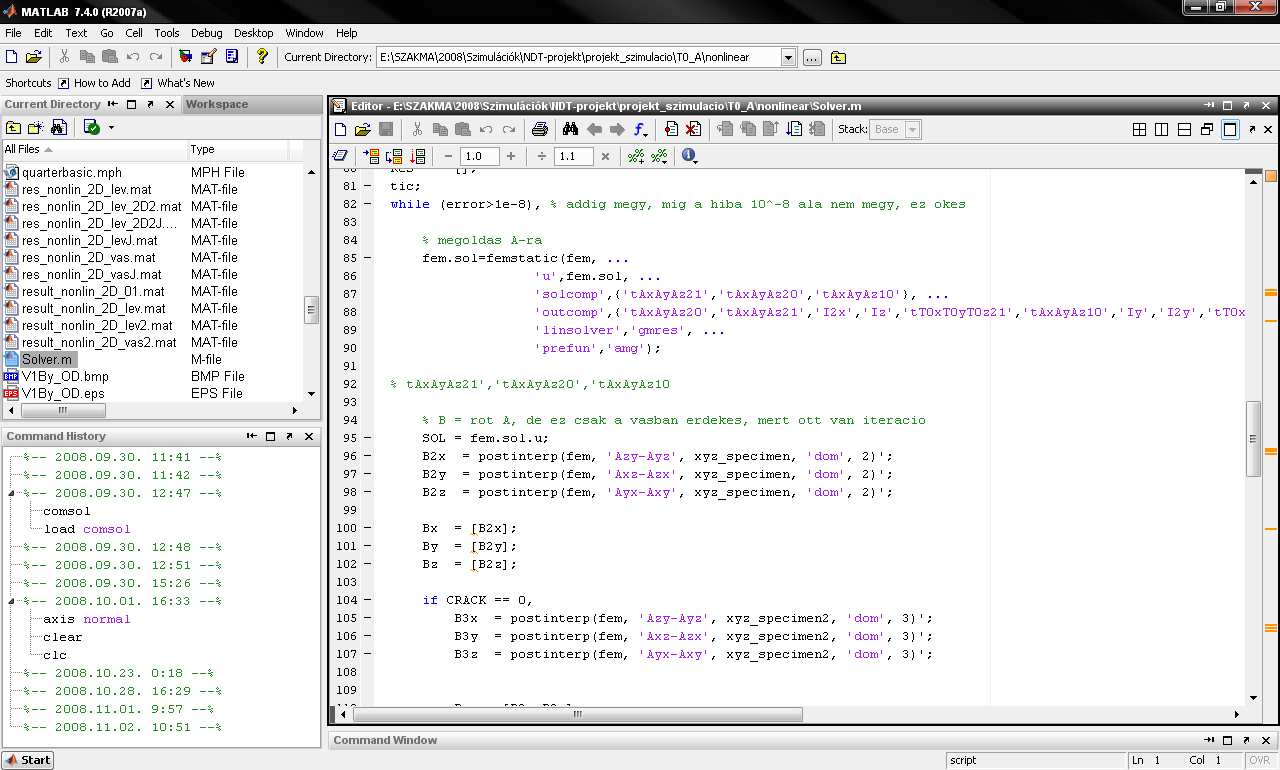Toggle breakpoint dash at line 95
Screen dimensions: 1280x770
pyautogui.click(x=367, y=438)
